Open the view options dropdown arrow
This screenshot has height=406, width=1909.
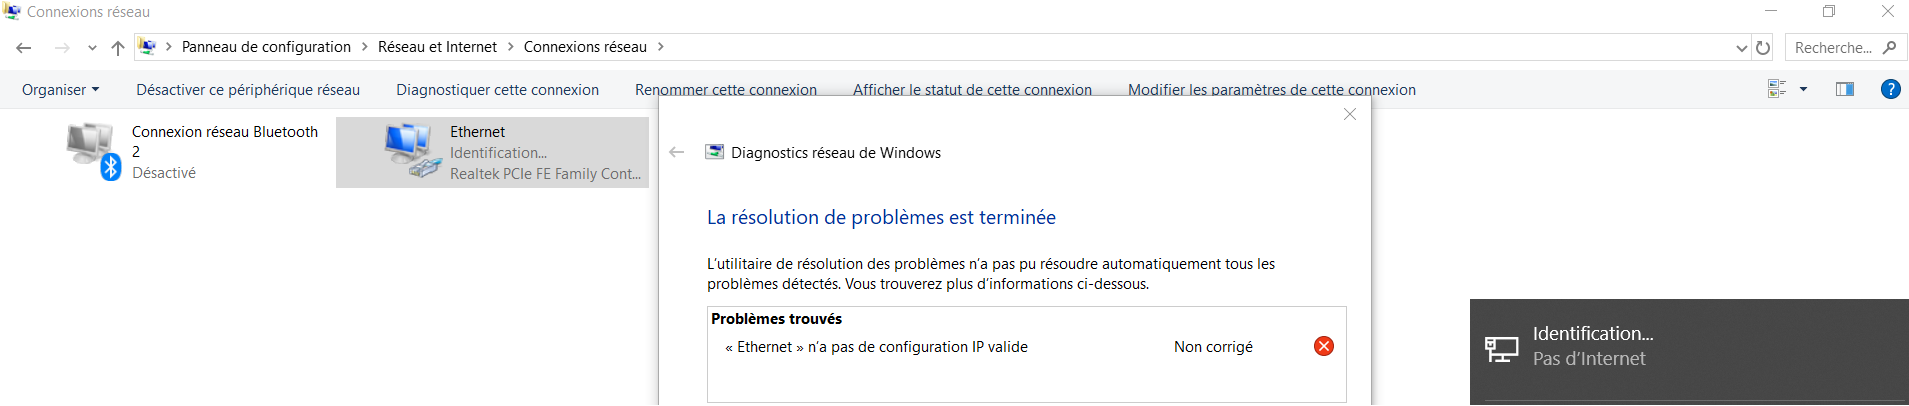[x=1803, y=89]
